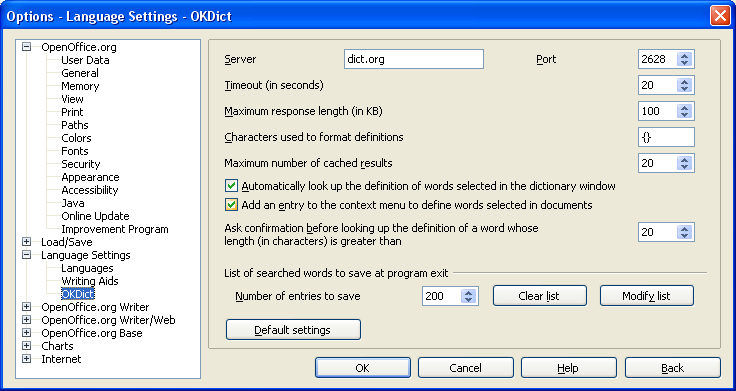
Task: Select the Languages entry
Action: click(x=87, y=268)
